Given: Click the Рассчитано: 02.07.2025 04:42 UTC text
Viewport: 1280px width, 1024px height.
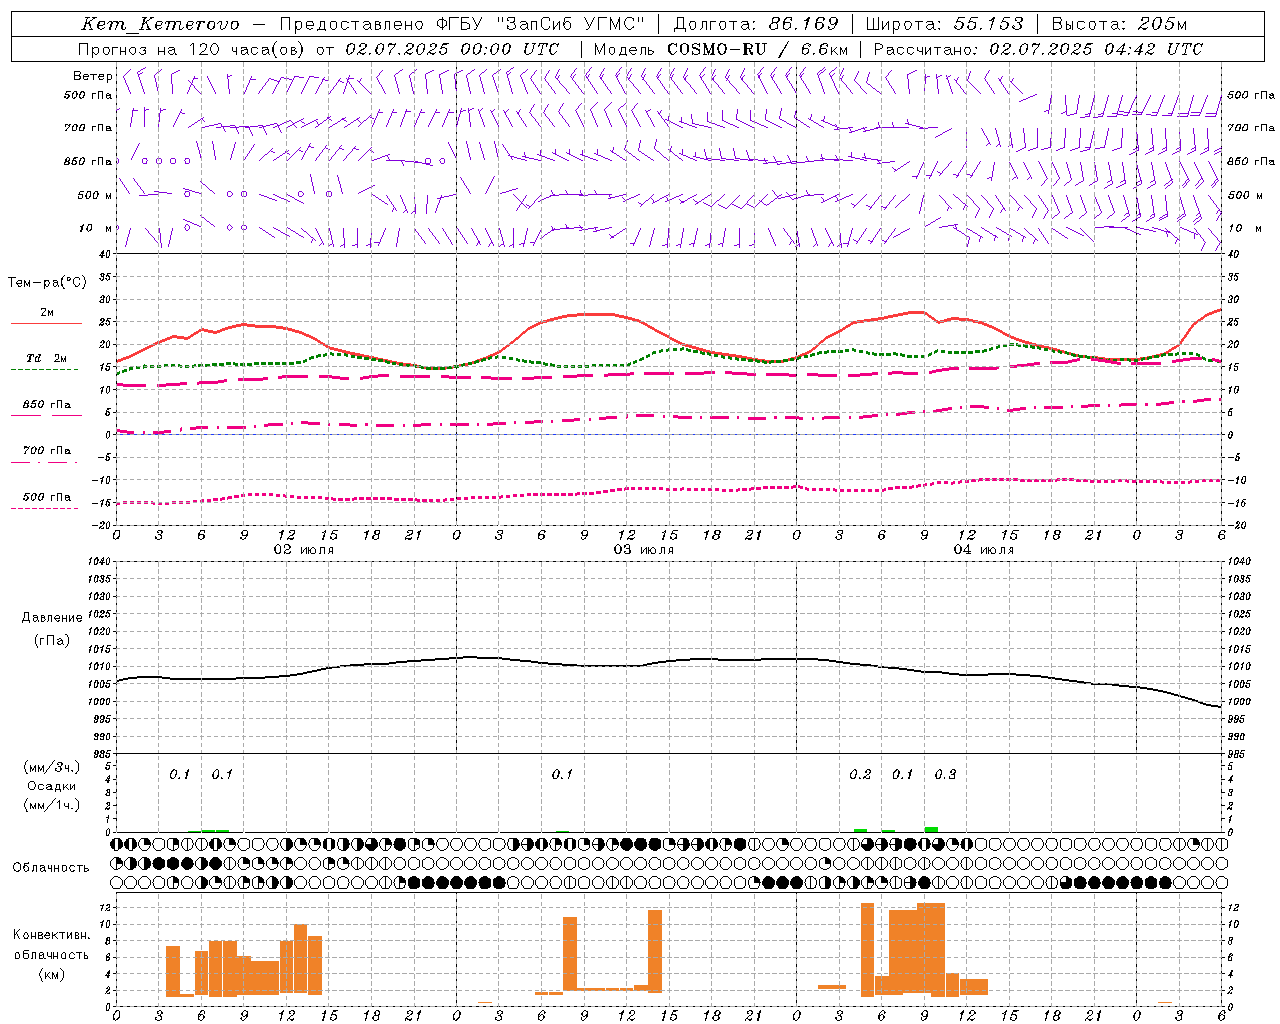Looking at the screenshot, I should tap(1038, 49).
